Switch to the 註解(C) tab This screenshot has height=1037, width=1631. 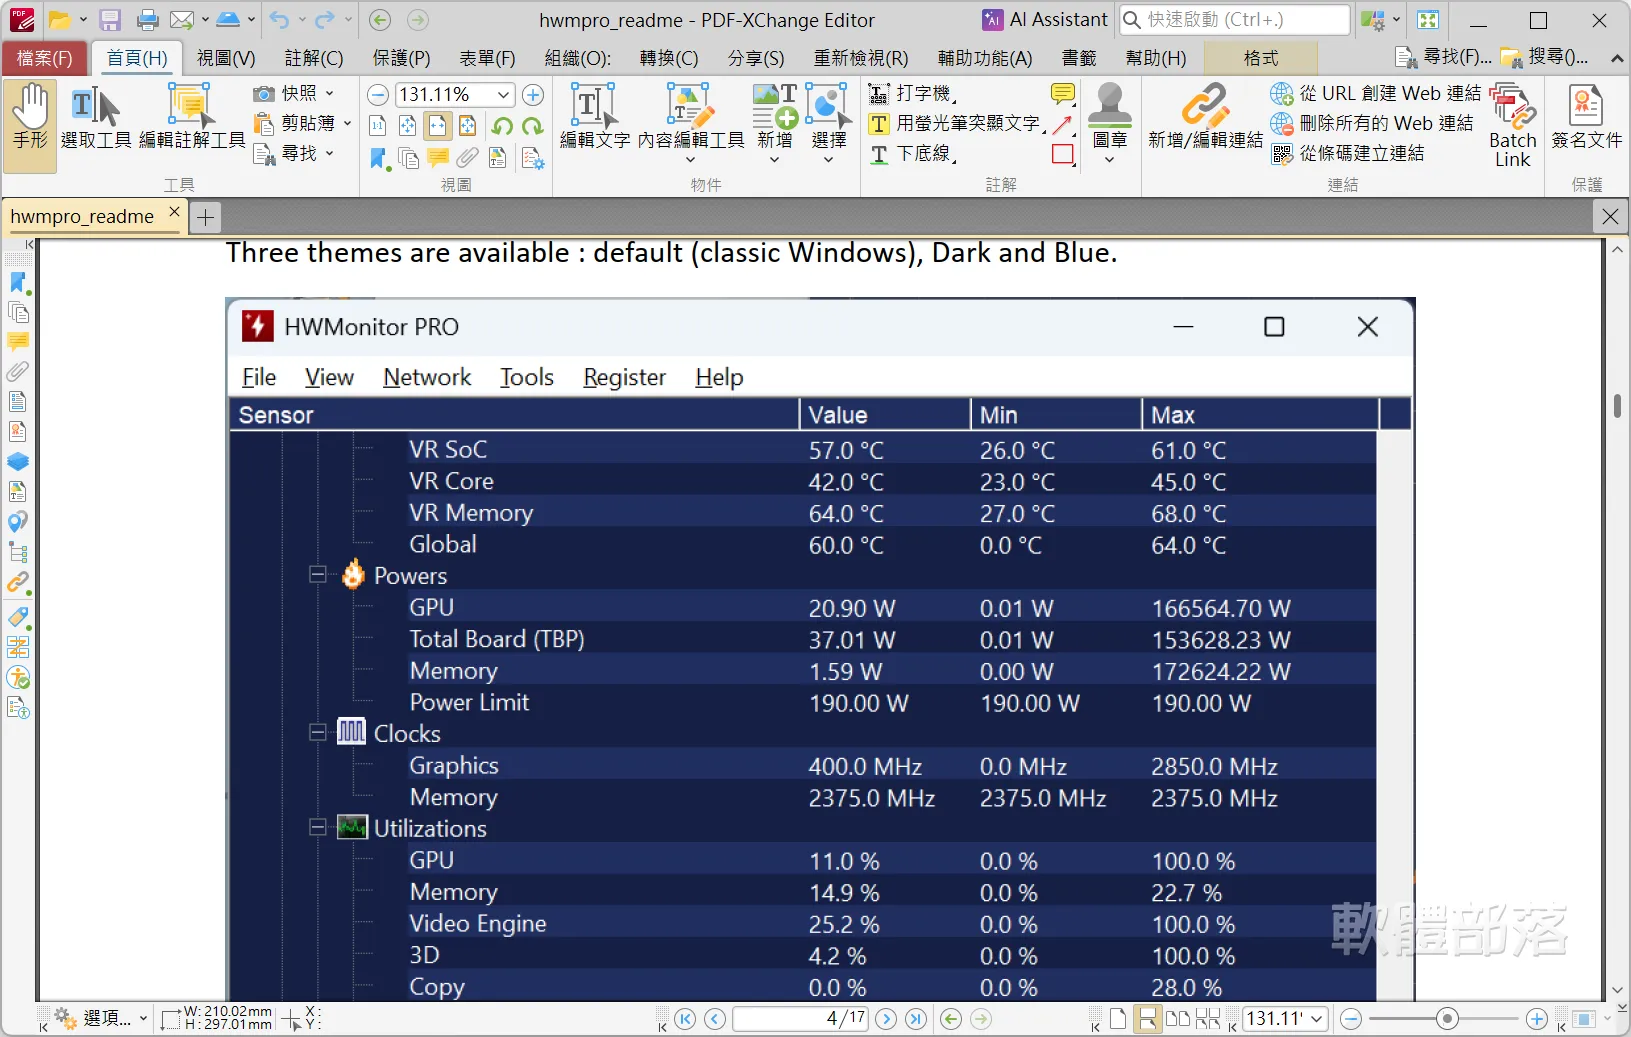[x=314, y=58]
